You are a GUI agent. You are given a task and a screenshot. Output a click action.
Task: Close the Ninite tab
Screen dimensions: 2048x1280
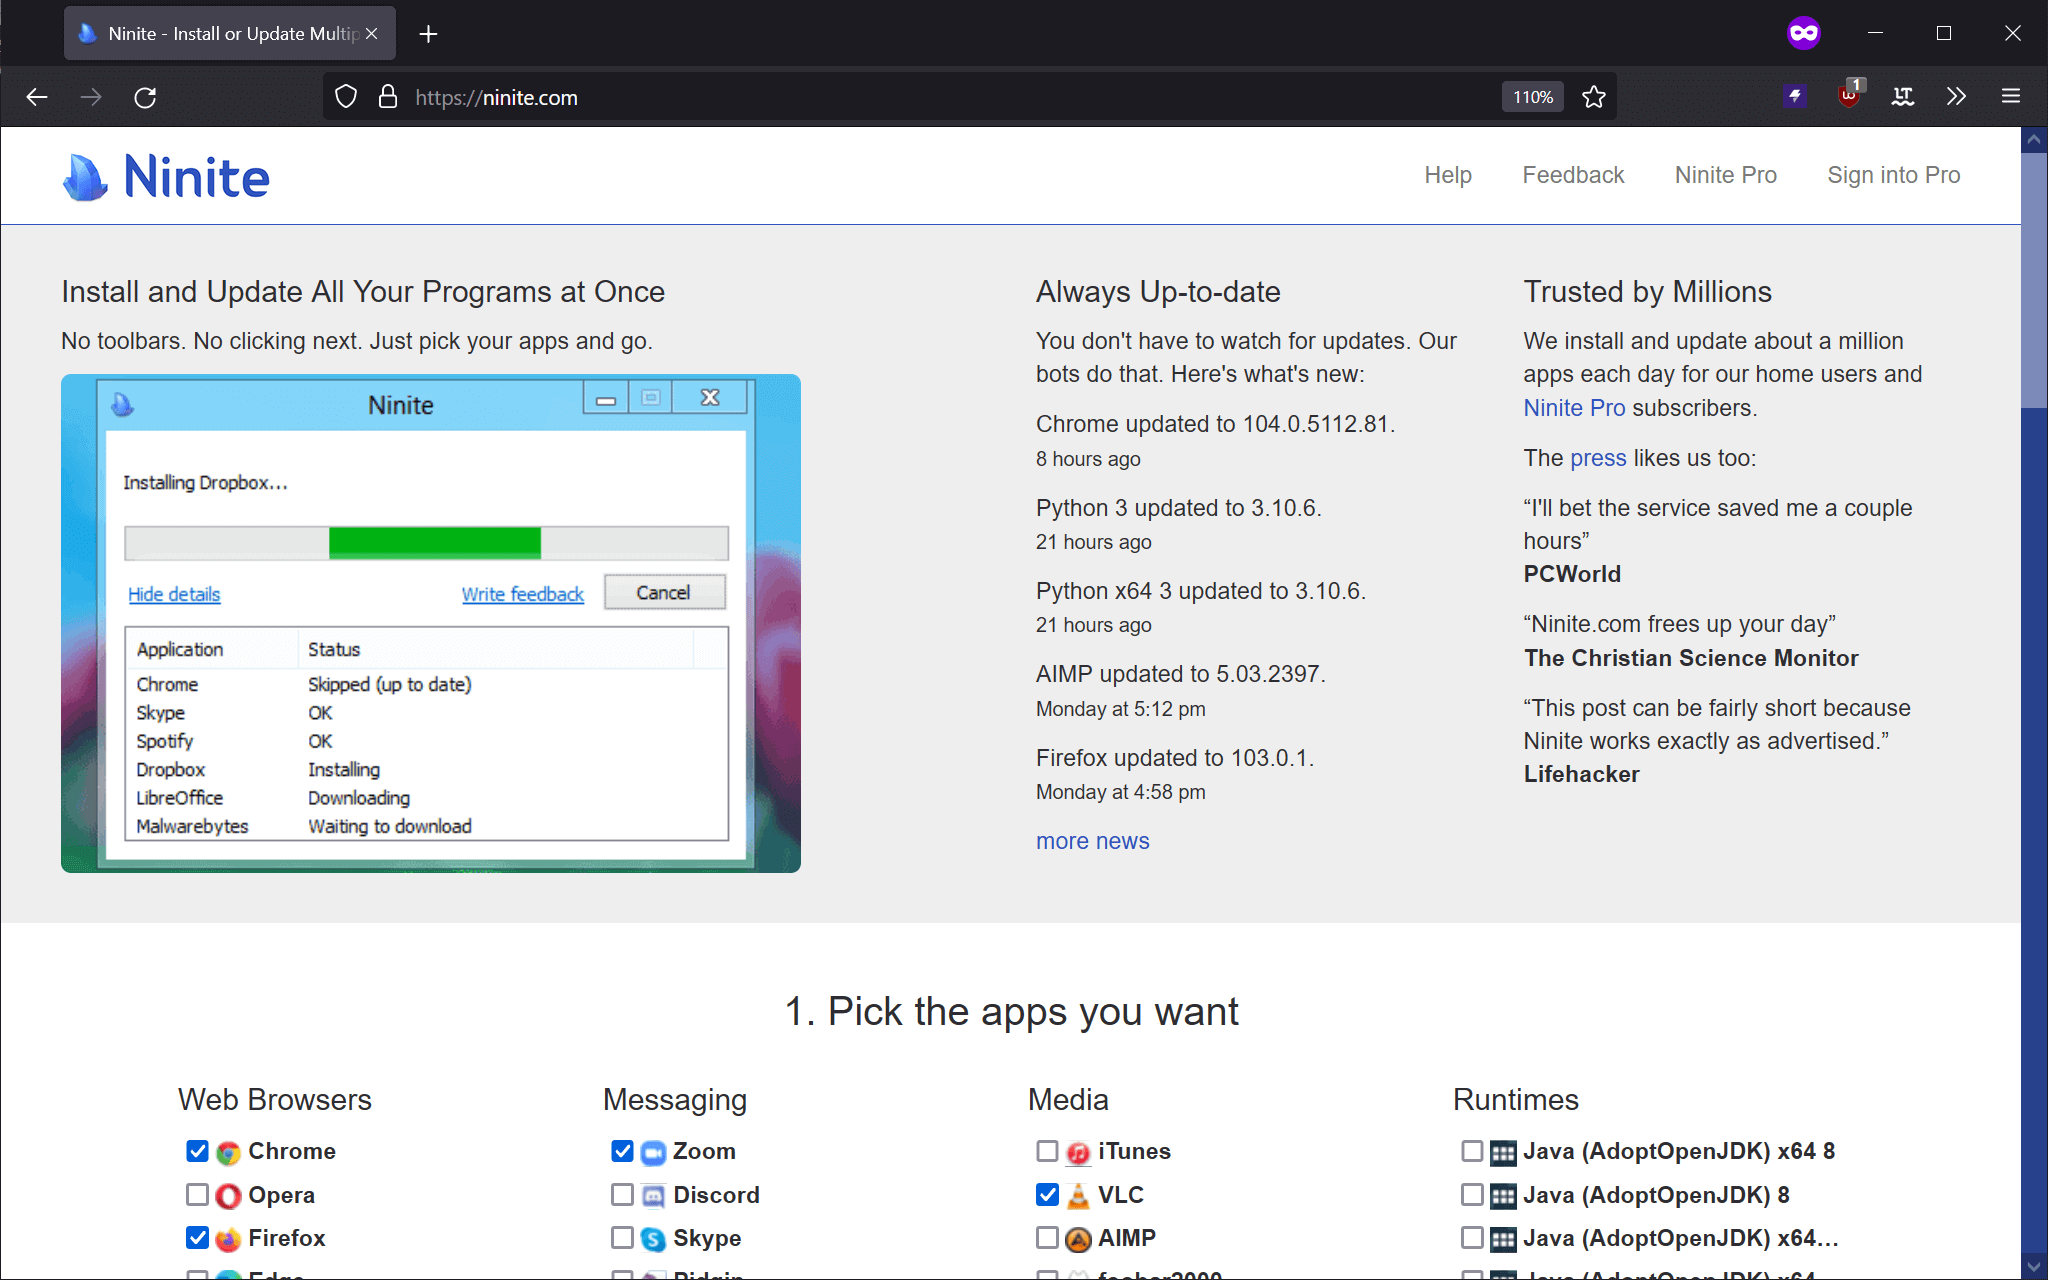pyautogui.click(x=372, y=34)
